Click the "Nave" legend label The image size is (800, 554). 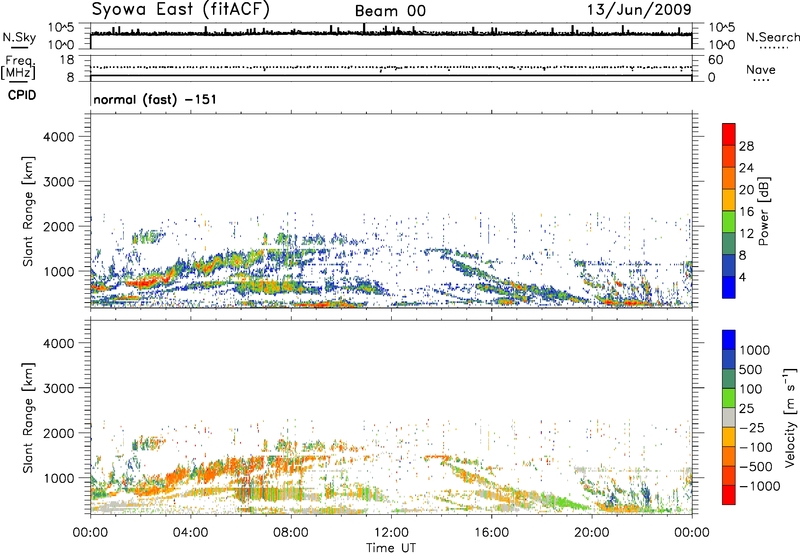coord(760,69)
